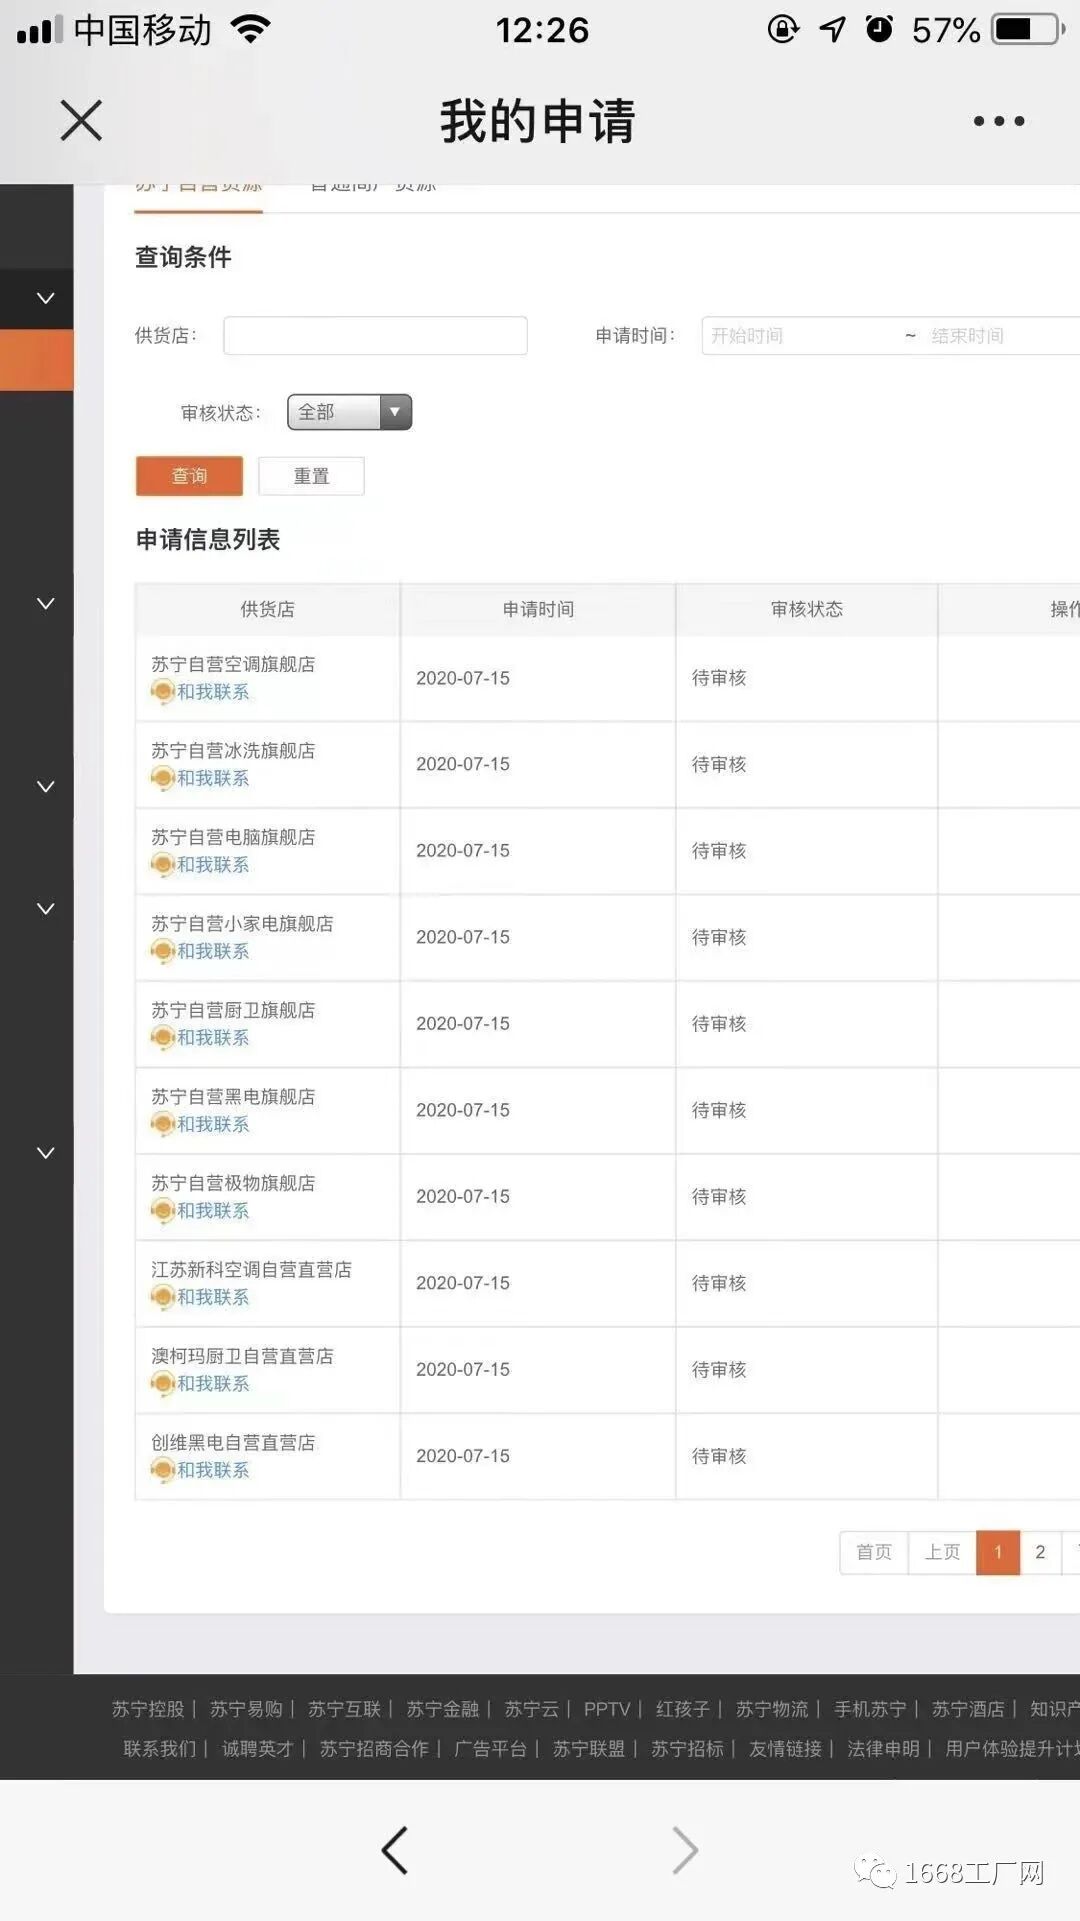1080x1921 pixels.
Task: Click contact icon under 江苏新科空调自营直营店
Action: click(x=162, y=1298)
